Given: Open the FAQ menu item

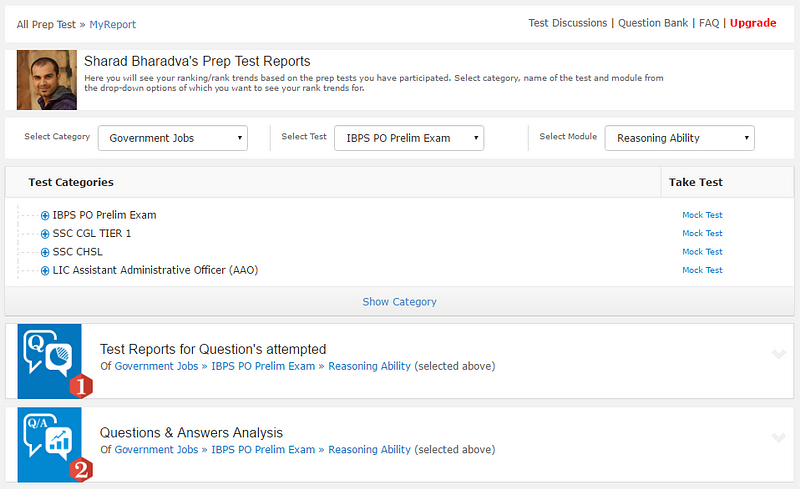Looking at the screenshot, I should [709, 23].
